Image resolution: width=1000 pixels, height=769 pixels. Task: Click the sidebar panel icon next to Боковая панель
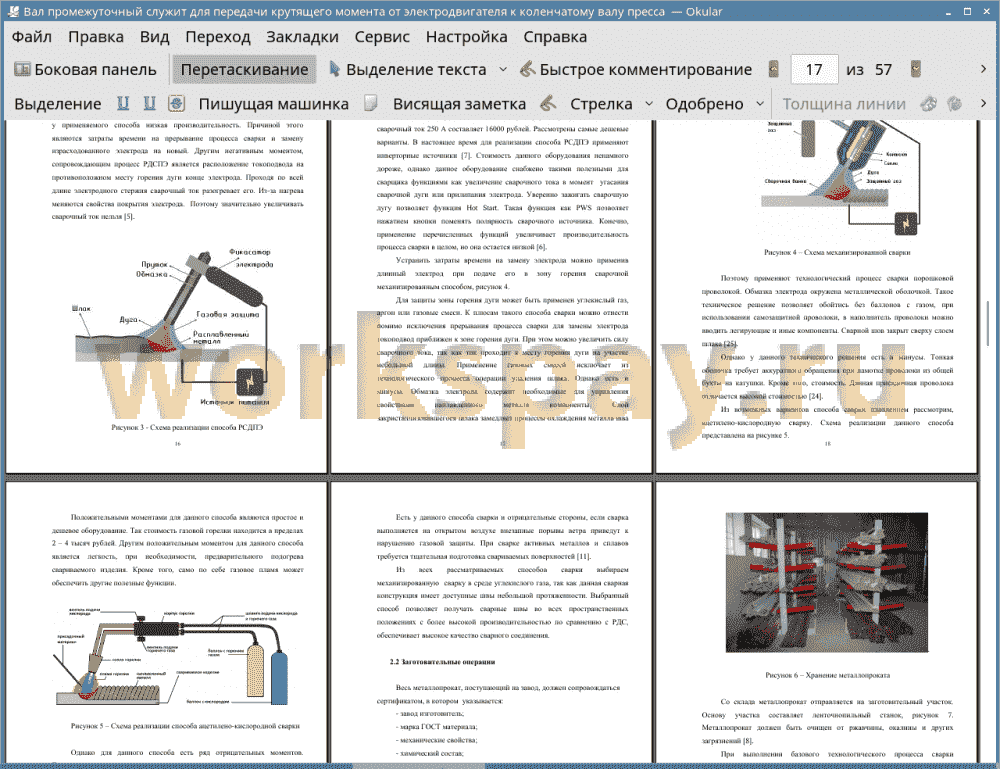[x=22, y=69]
